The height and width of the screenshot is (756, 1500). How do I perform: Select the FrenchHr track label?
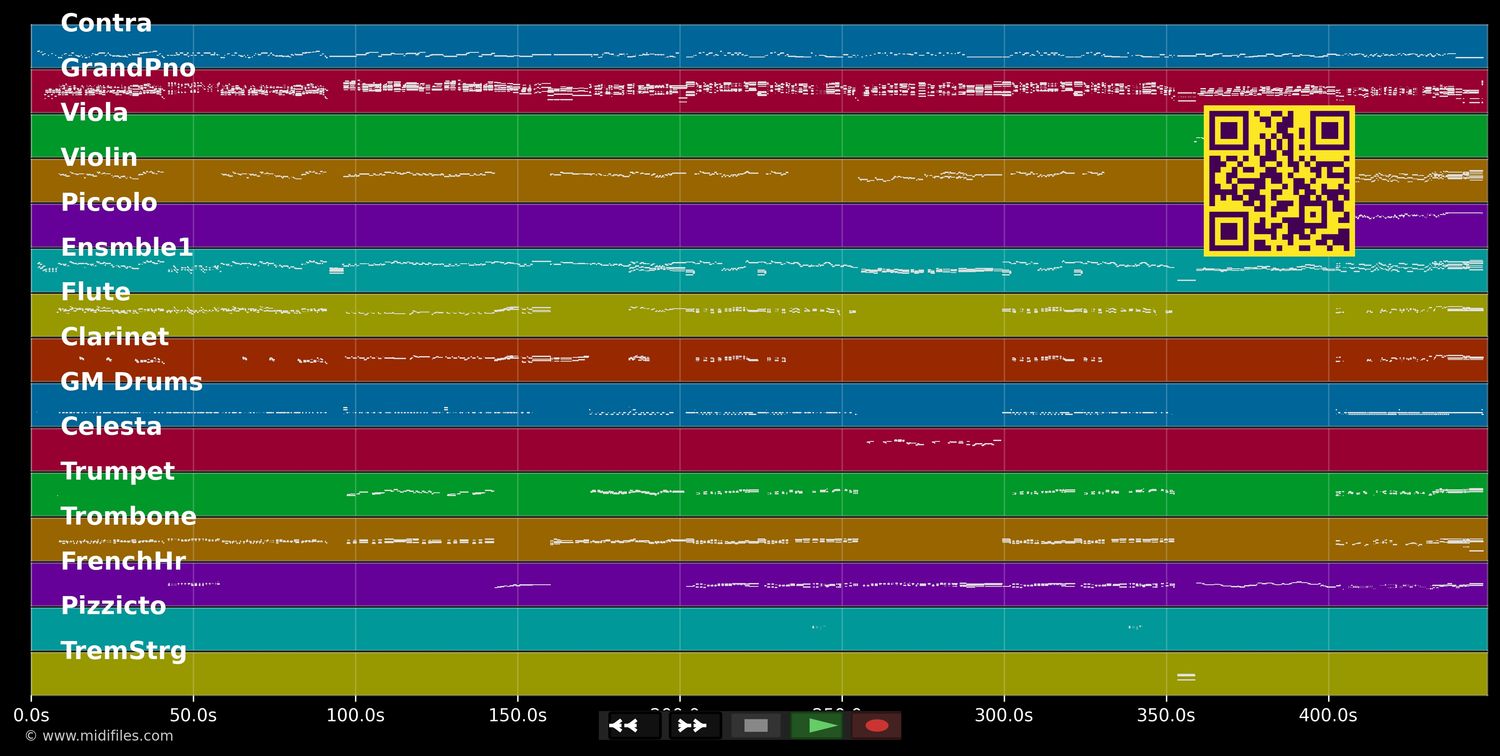click(123, 561)
